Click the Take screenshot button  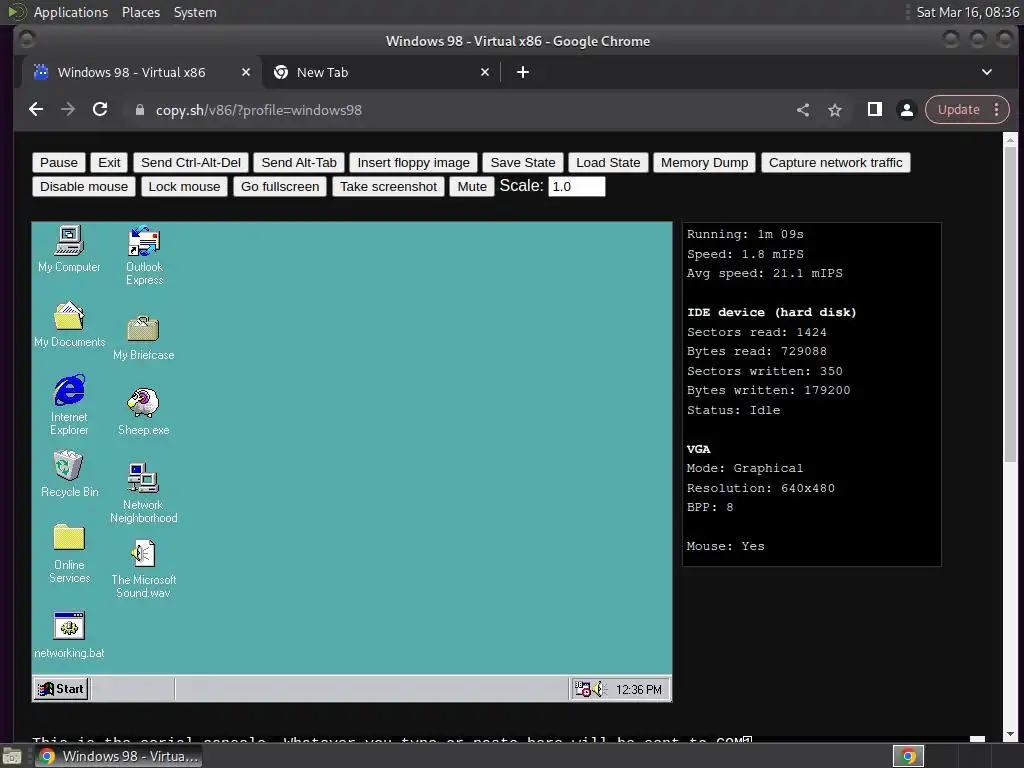pyautogui.click(x=389, y=187)
